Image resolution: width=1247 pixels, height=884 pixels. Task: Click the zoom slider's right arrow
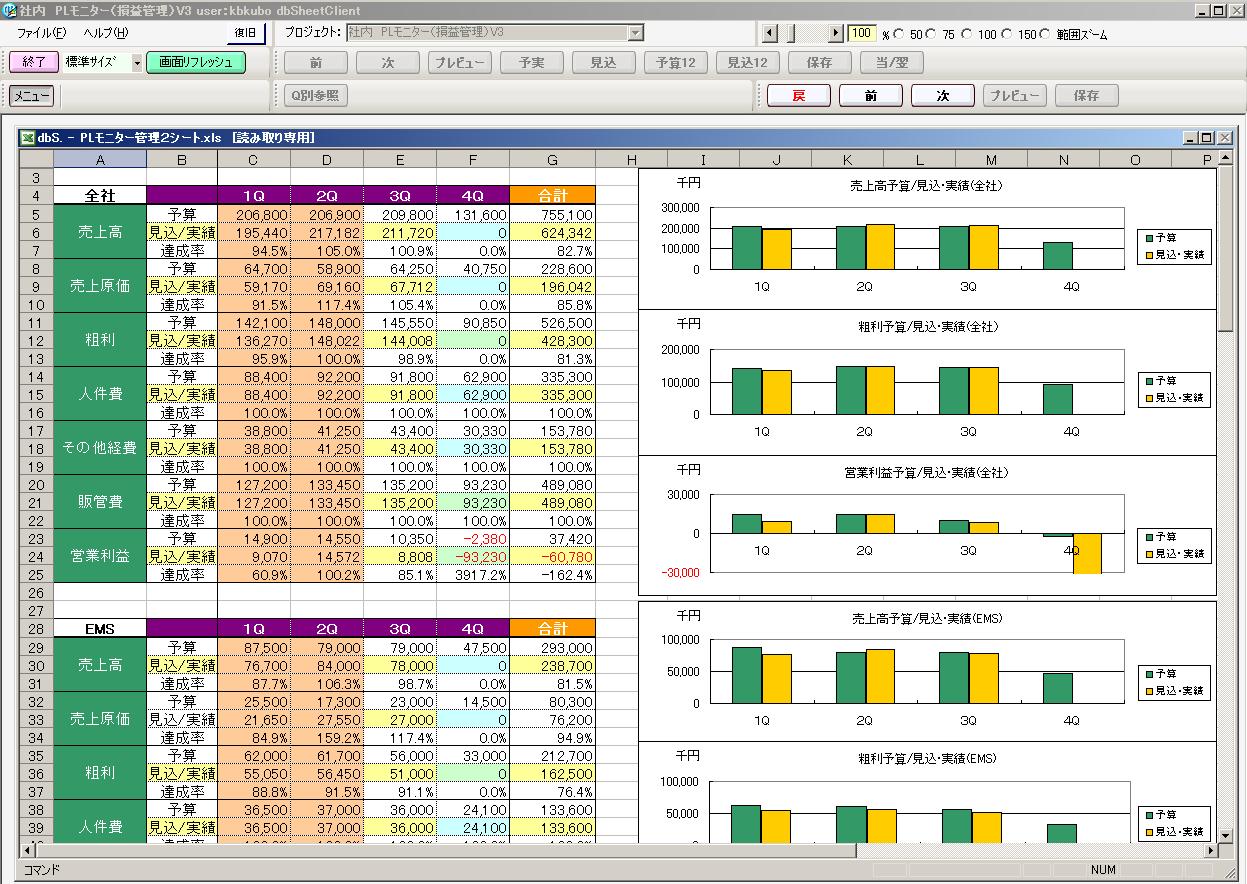(x=836, y=33)
